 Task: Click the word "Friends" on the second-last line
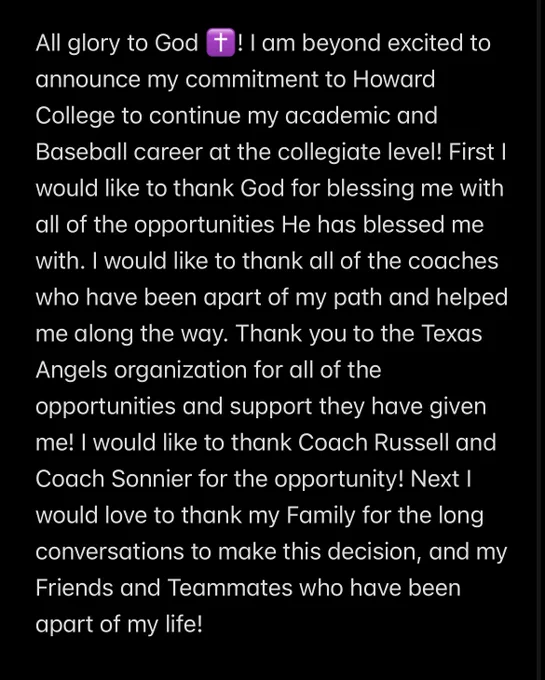tap(74, 588)
